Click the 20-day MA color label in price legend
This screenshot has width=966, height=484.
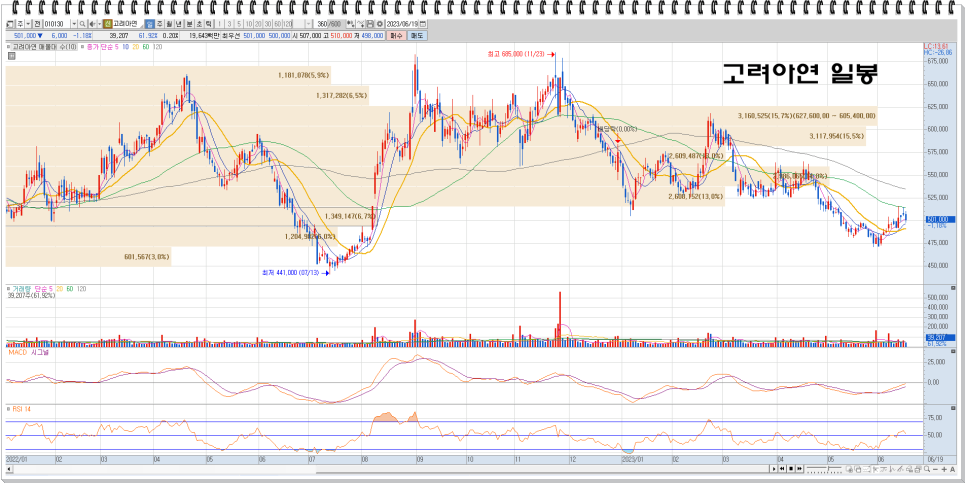click(136, 47)
